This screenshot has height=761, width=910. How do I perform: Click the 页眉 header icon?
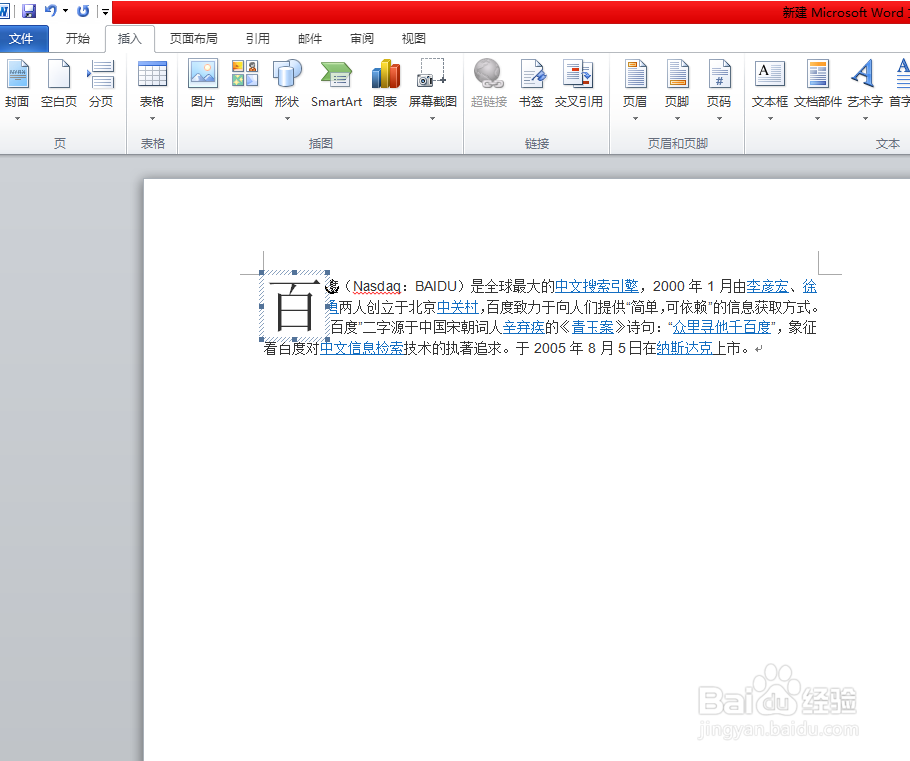[635, 74]
